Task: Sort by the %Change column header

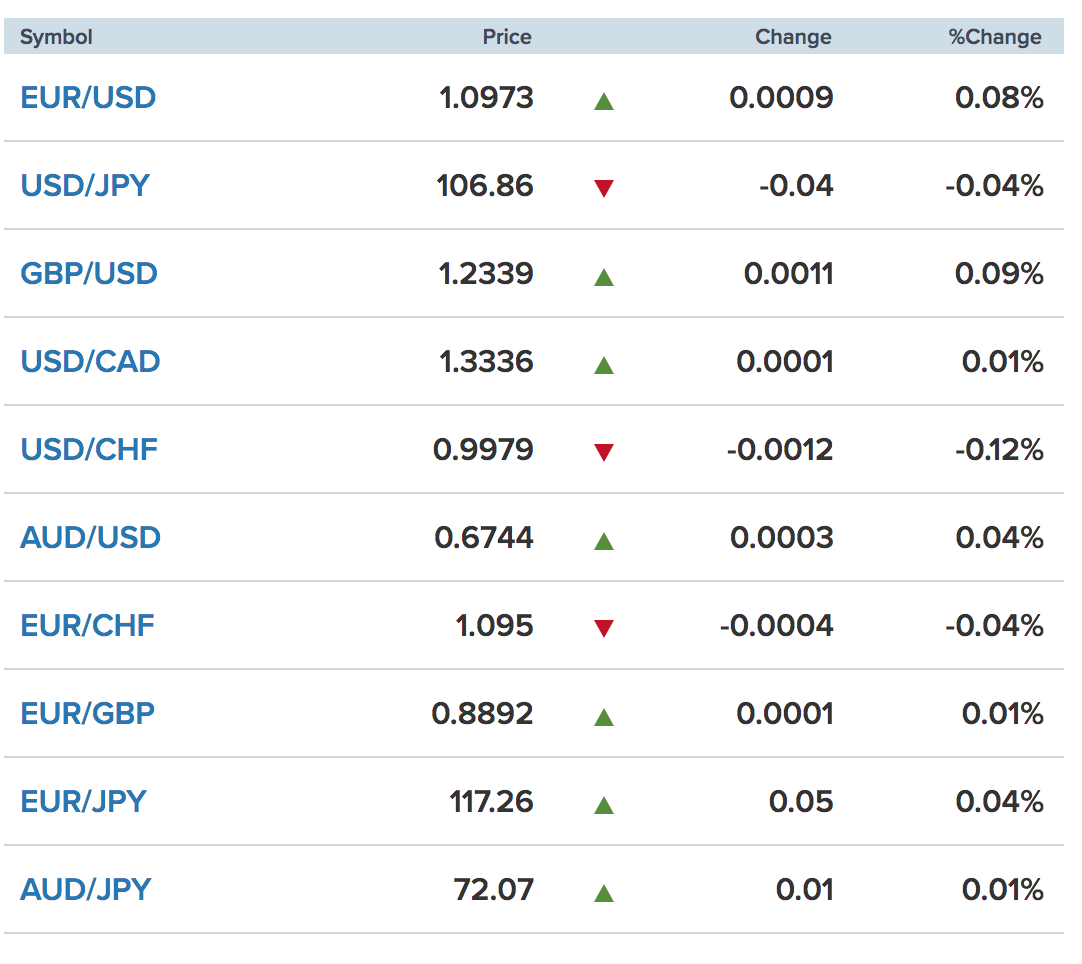Action: coord(995,37)
